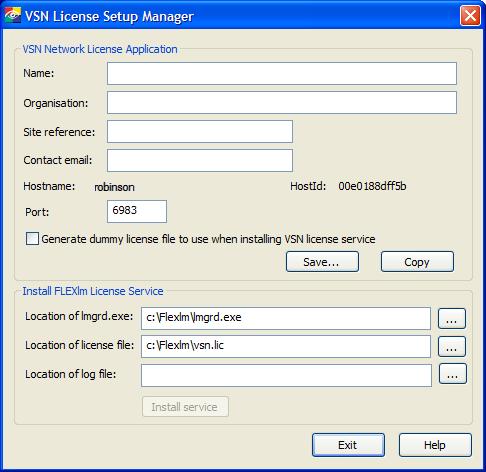486x472 pixels.
Task: Open Help for license setup
Action: [x=435, y=445]
